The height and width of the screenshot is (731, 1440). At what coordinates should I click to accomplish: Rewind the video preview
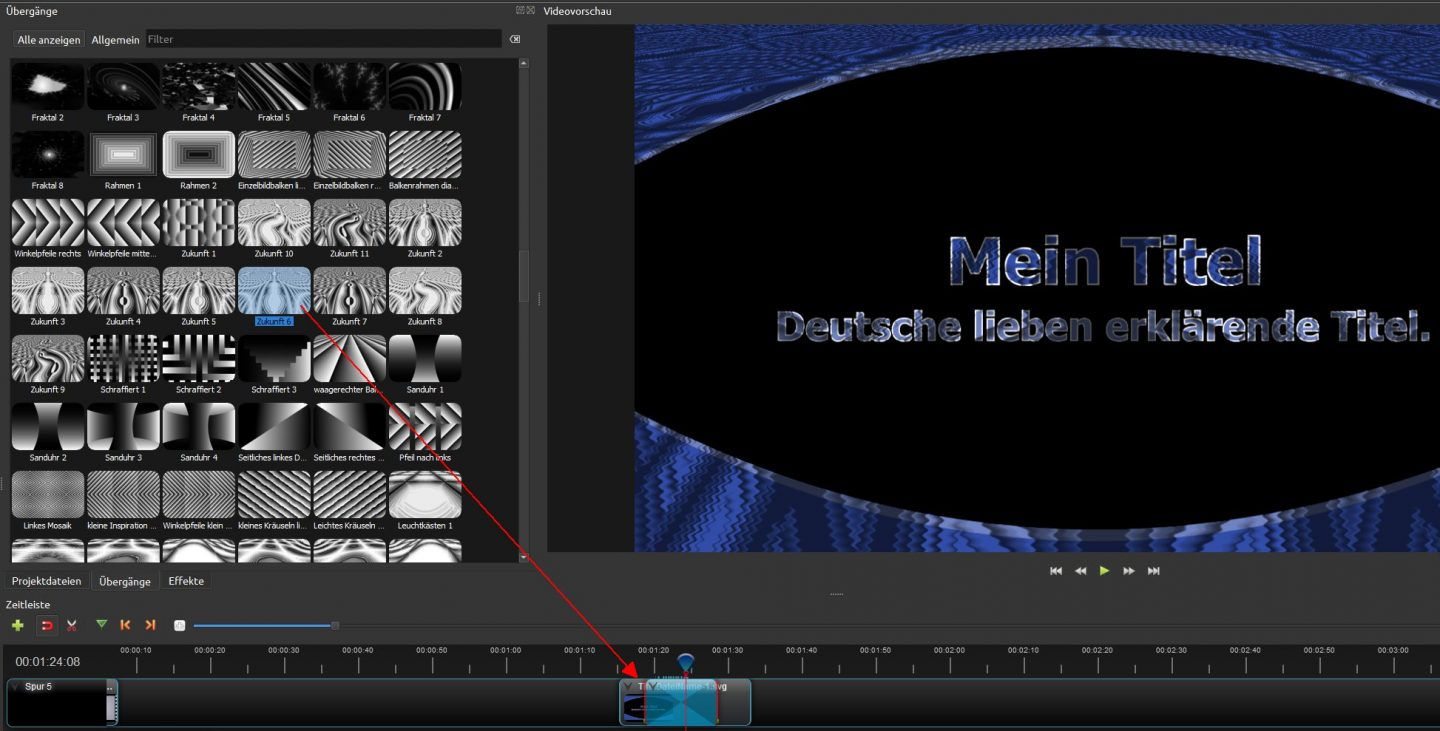click(1080, 571)
